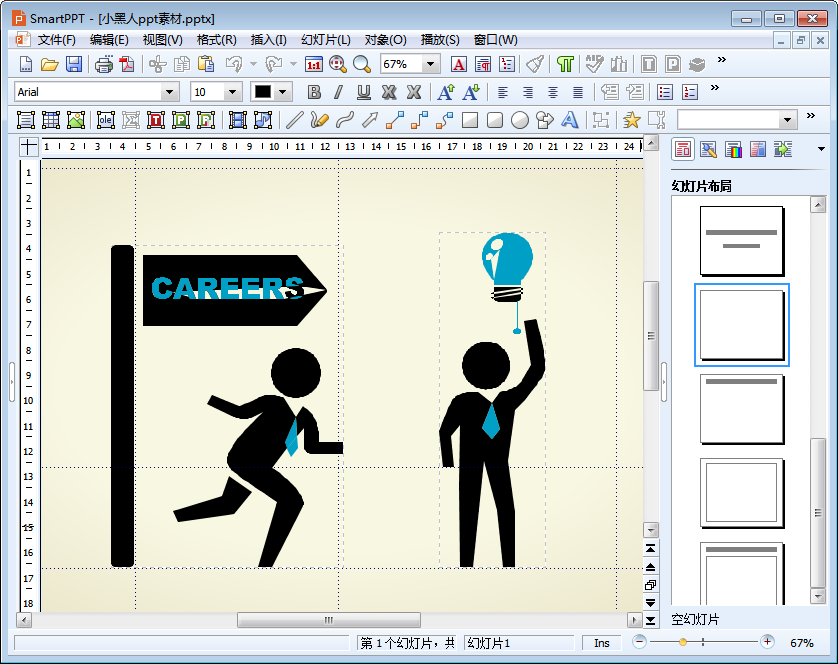Paste from clipboard using the paste icon
The width and height of the screenshot is (838, 664).
point(206,64)
